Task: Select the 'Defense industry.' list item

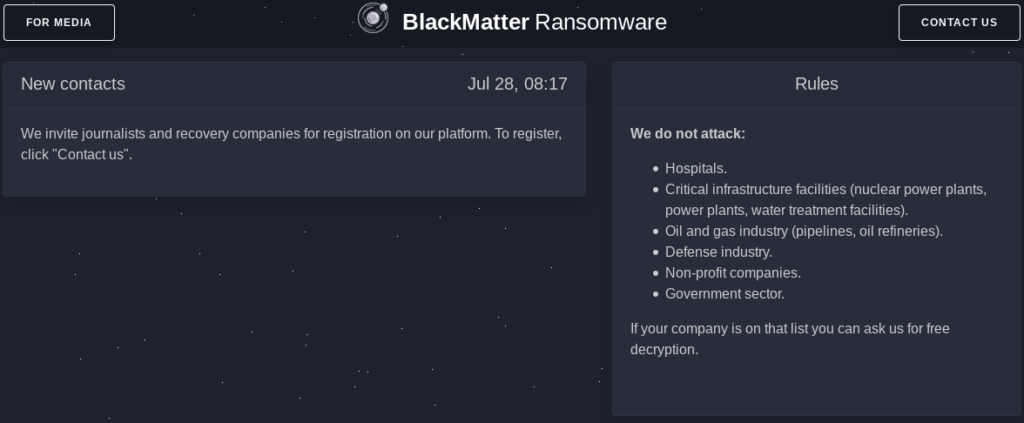Action: tap(718, 252)
